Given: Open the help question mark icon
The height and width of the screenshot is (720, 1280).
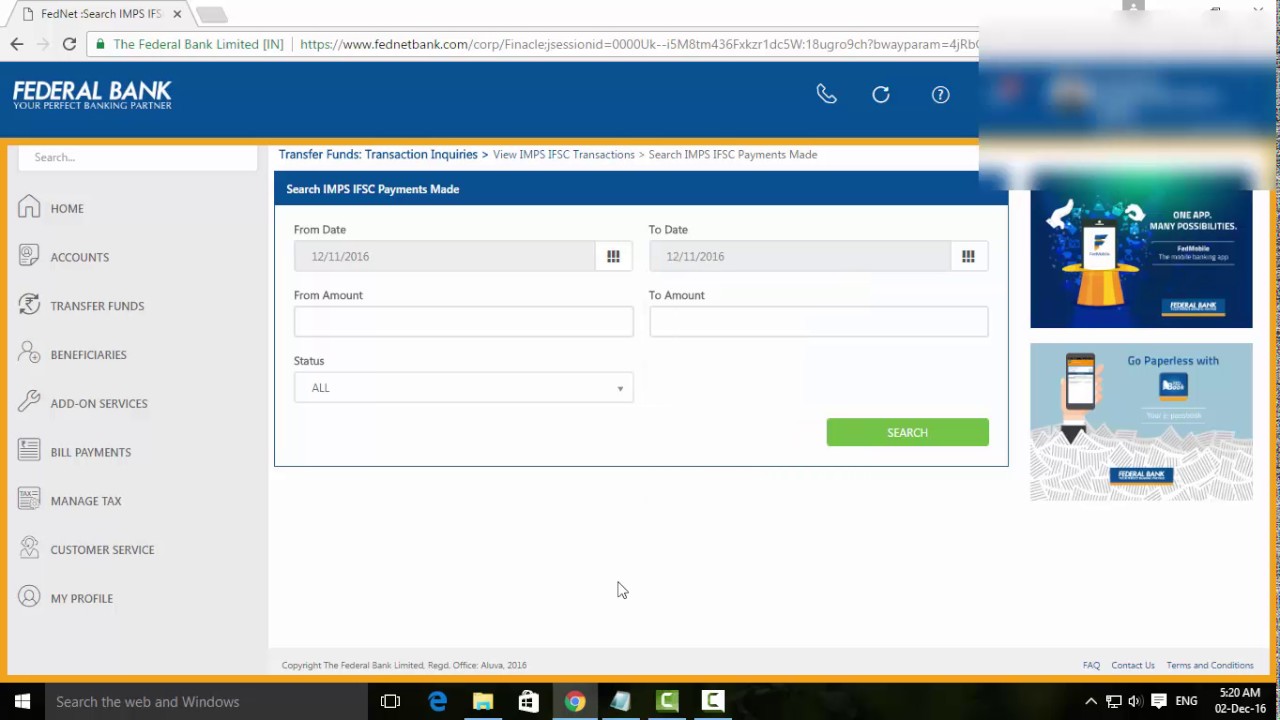Looking at the screenshot, I should (x=941, y=94).
